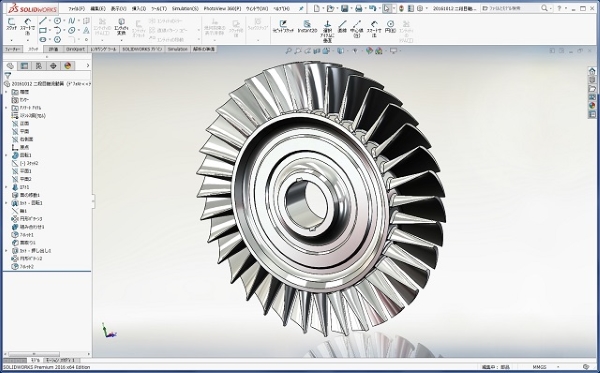This screenshot has height=373, width=600.
Task: Click the Home icon in the right task pane
Action: (592, 71)
